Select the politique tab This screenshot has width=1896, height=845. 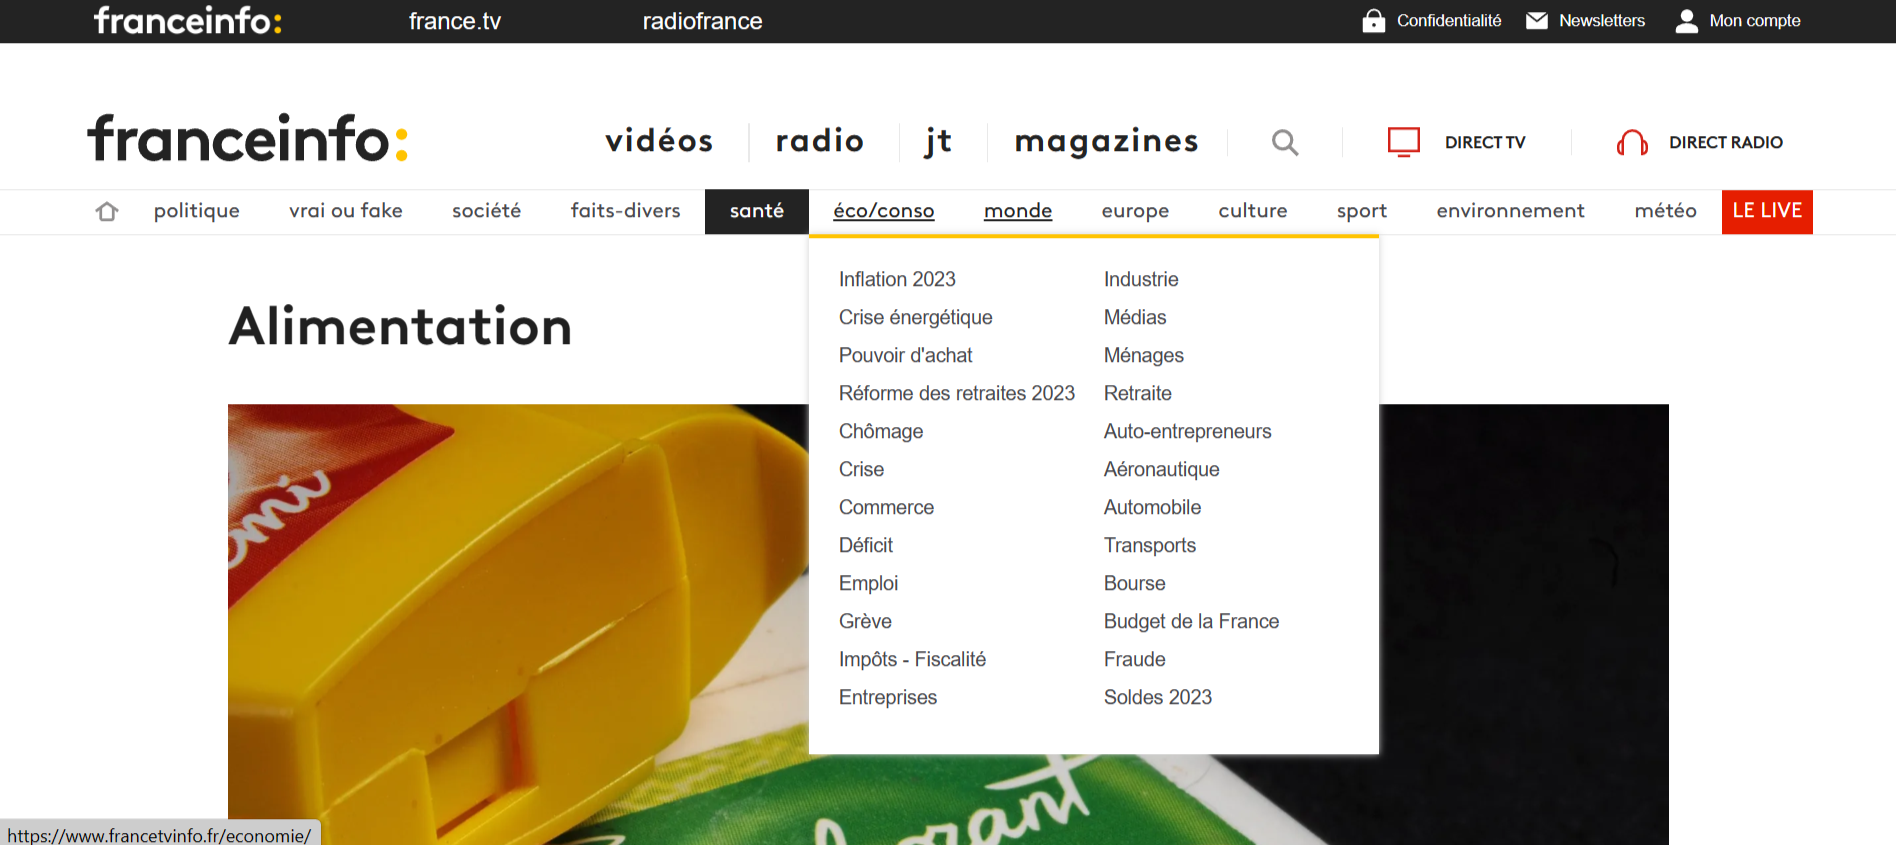197,211
